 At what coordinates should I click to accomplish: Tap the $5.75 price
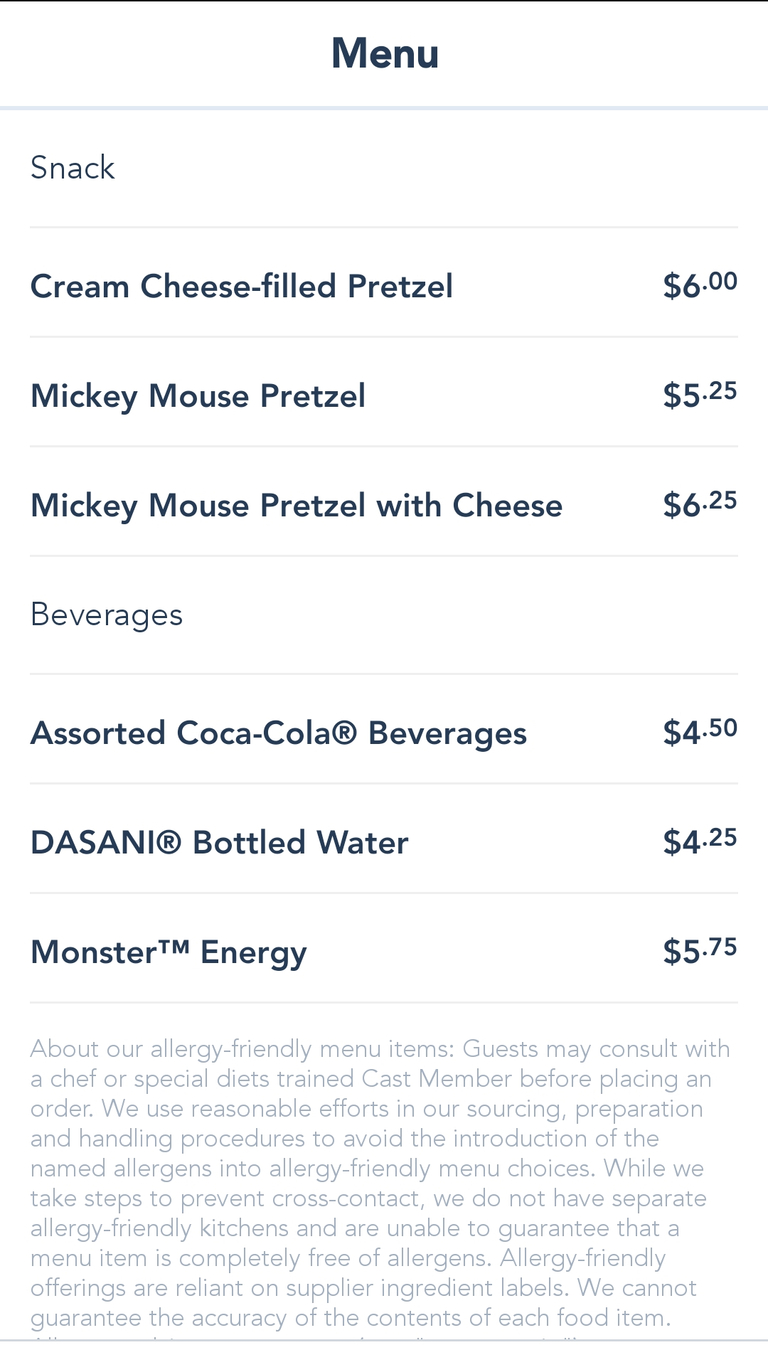coord(700,950)
